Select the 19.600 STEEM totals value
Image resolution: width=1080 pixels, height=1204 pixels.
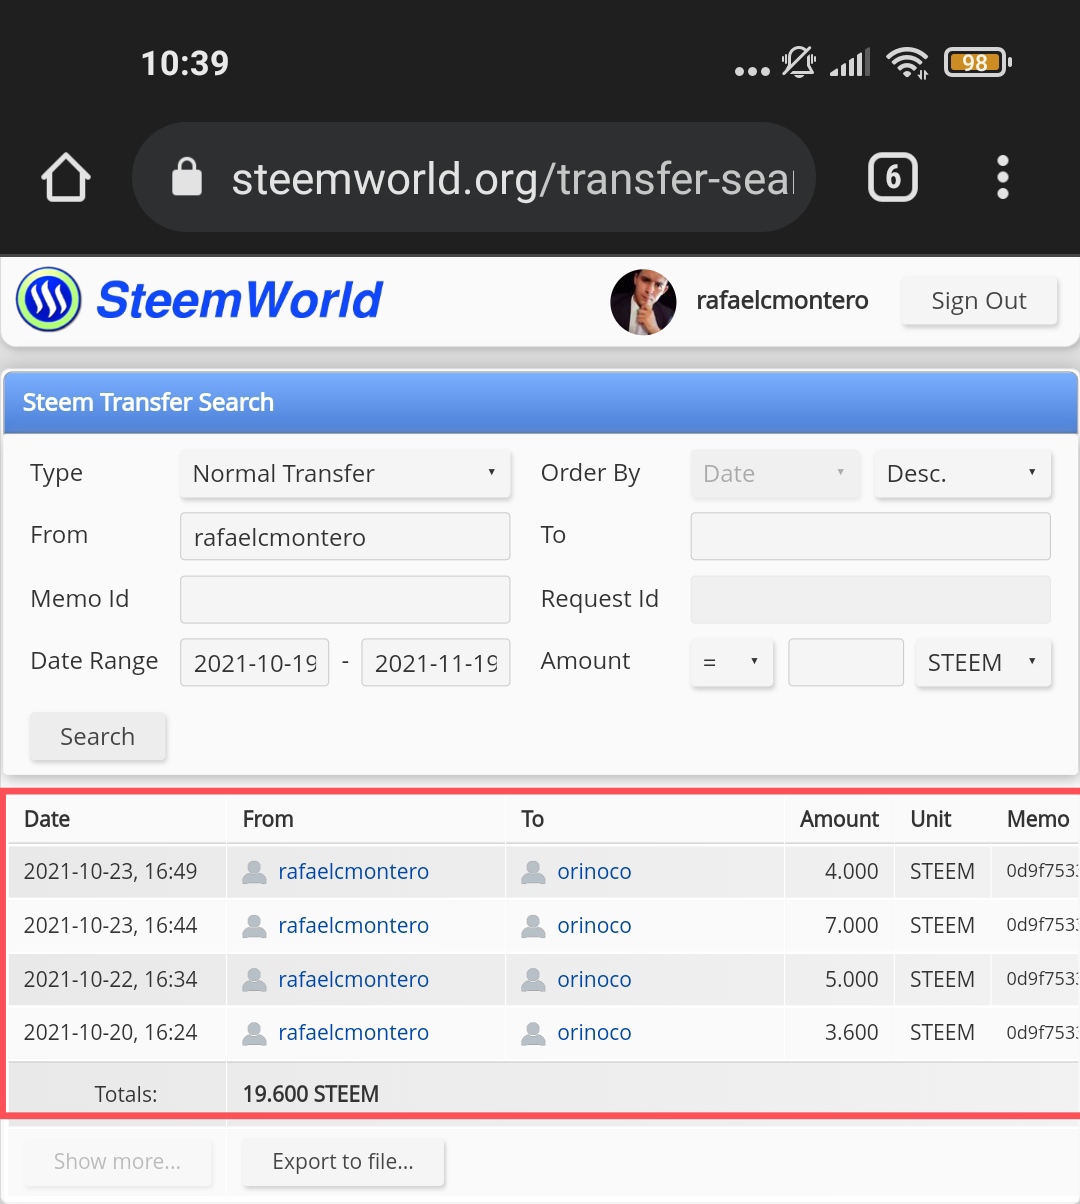click(311, 1094)
